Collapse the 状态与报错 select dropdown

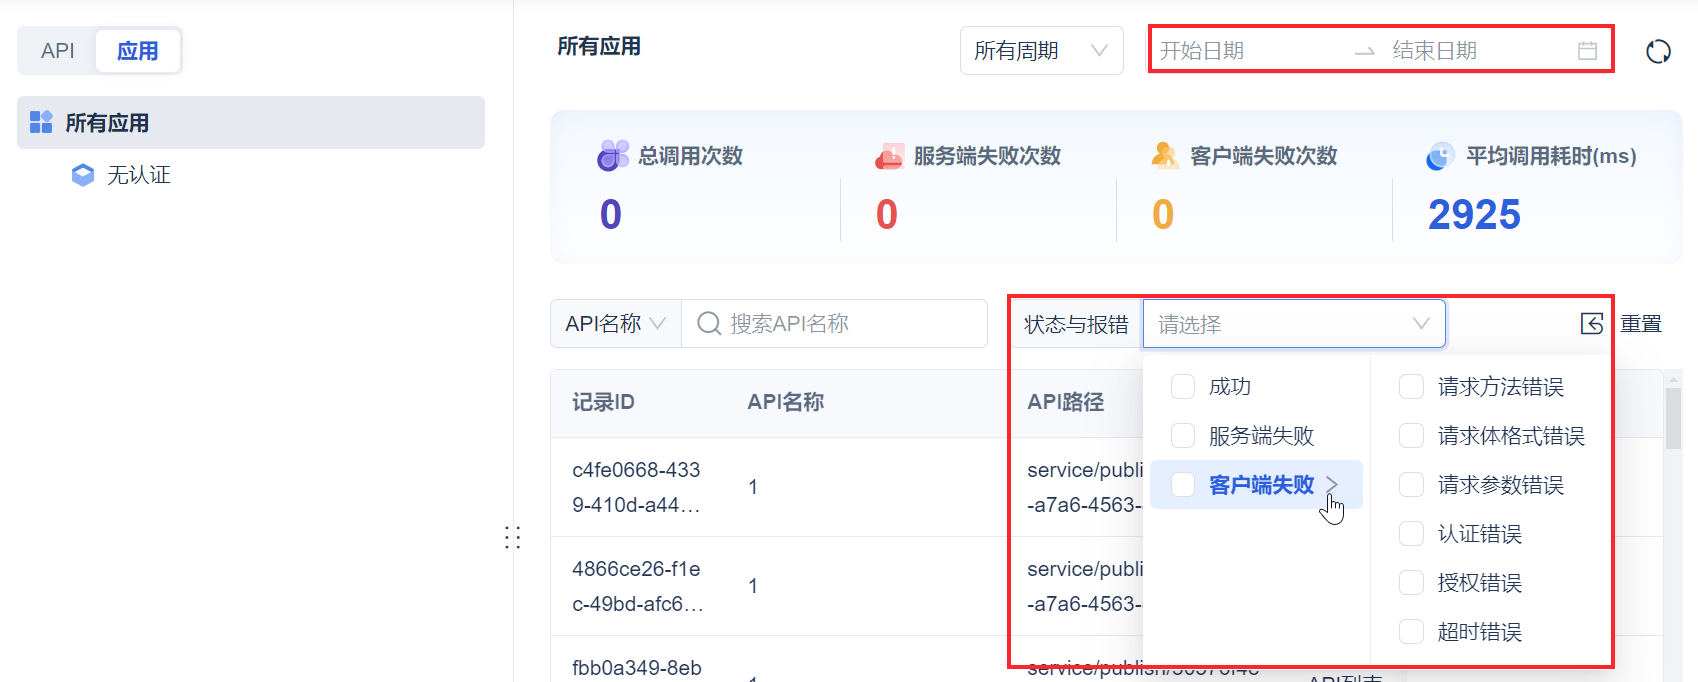click(1294, 324)
